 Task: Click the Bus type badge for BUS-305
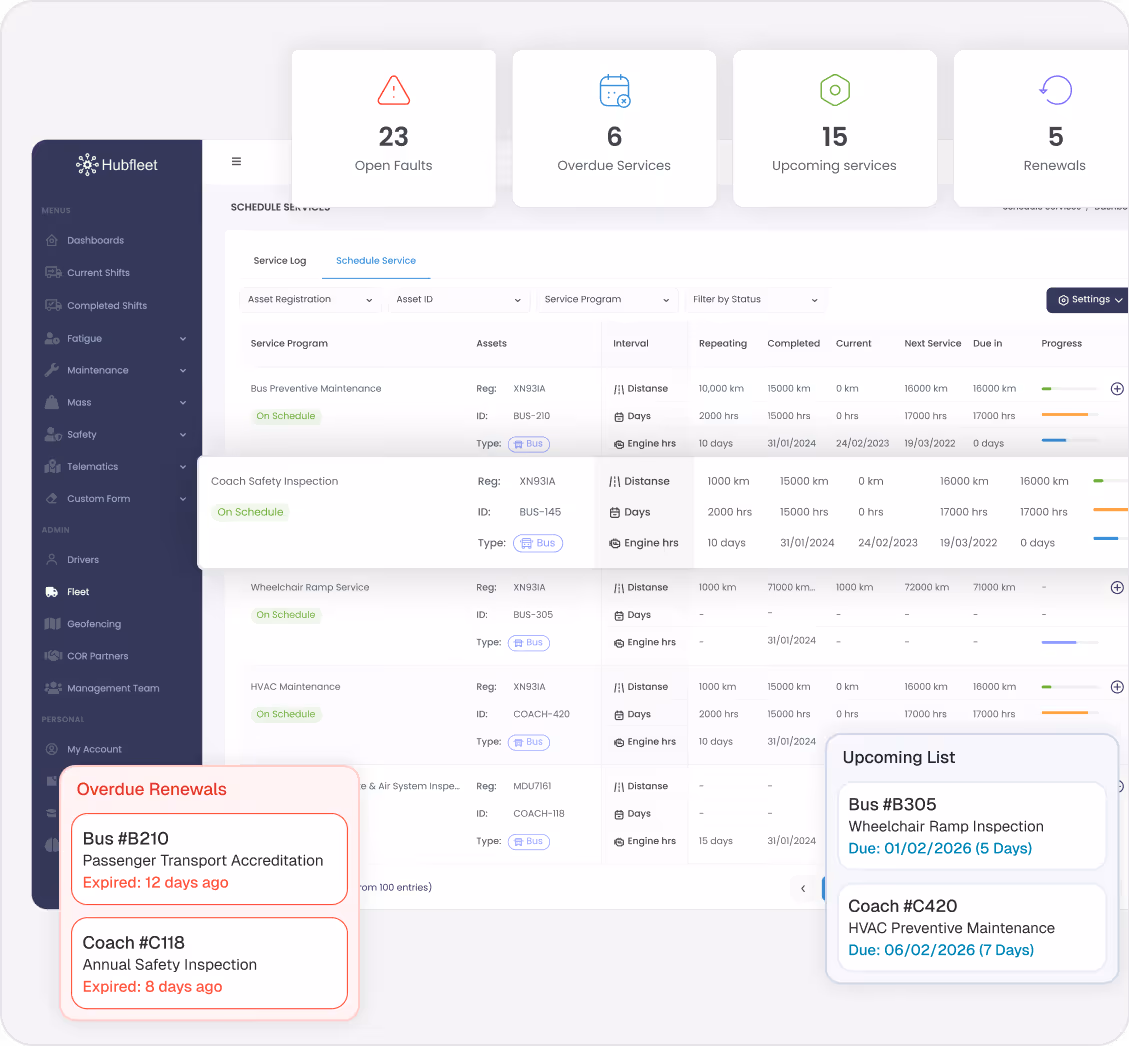528,642
